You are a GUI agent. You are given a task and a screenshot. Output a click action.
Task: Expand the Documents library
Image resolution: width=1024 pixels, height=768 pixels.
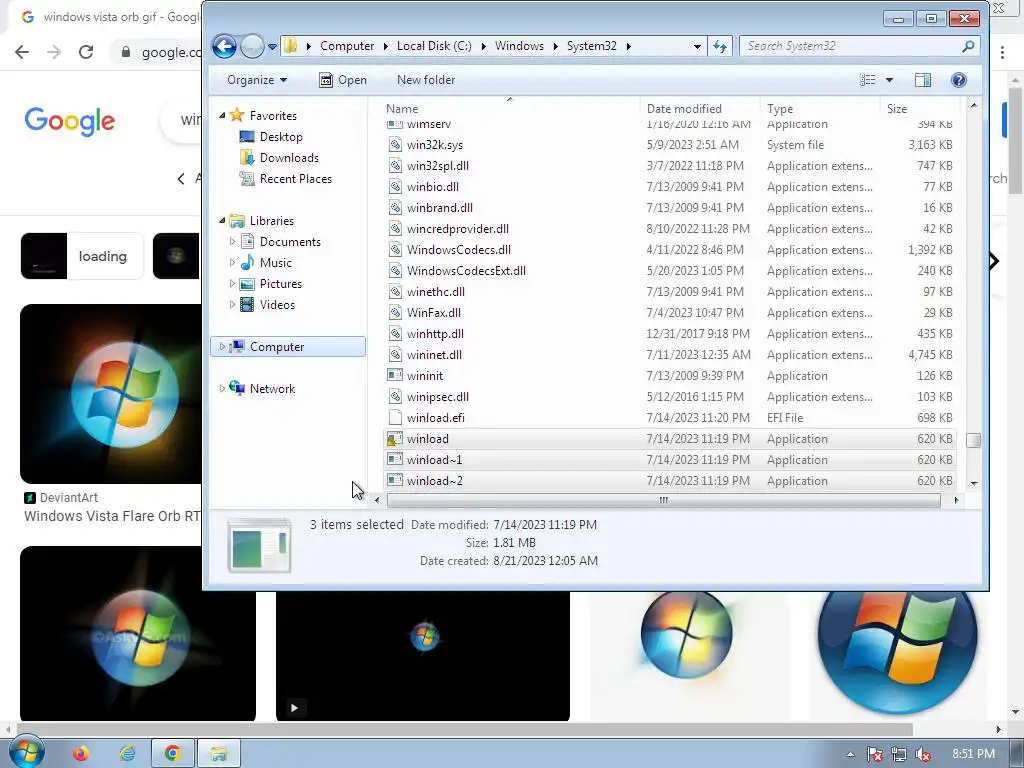coord(232,241)
